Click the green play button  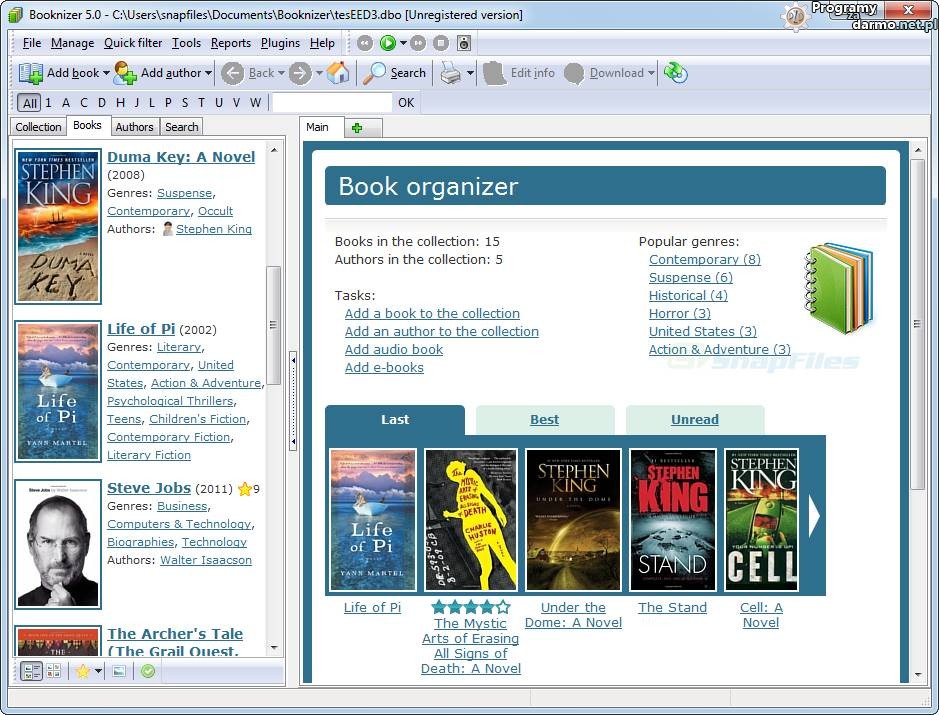click(x=387, y=43)
